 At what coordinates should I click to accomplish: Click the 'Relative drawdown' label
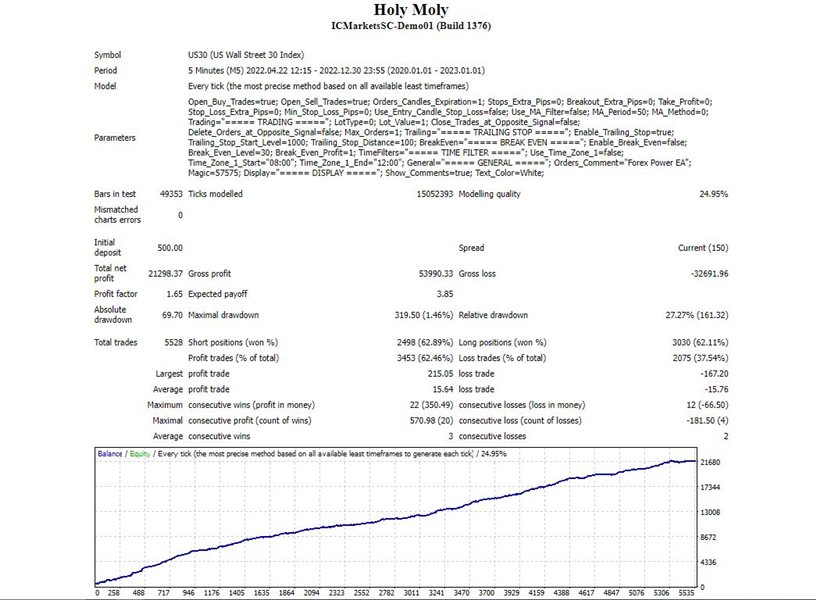493,315
